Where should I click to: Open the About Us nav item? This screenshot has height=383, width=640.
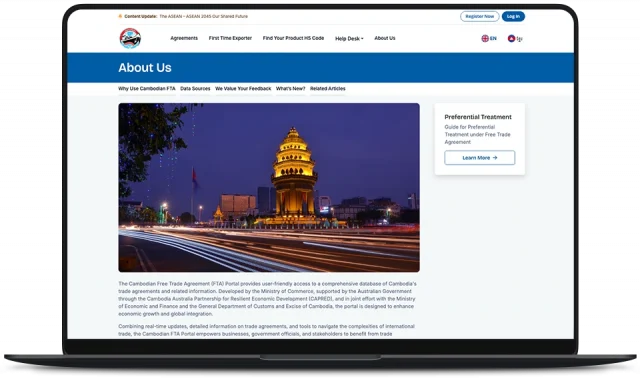click(x=384, y=38)
